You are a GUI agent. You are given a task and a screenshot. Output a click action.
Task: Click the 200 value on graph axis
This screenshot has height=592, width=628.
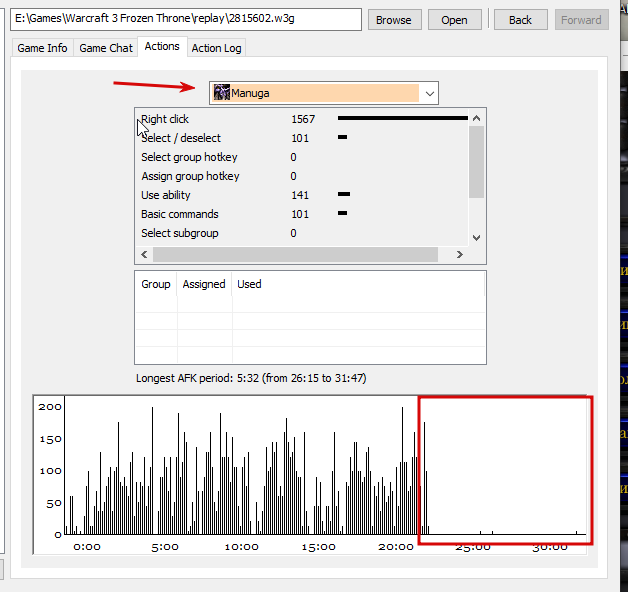[50, 407]
